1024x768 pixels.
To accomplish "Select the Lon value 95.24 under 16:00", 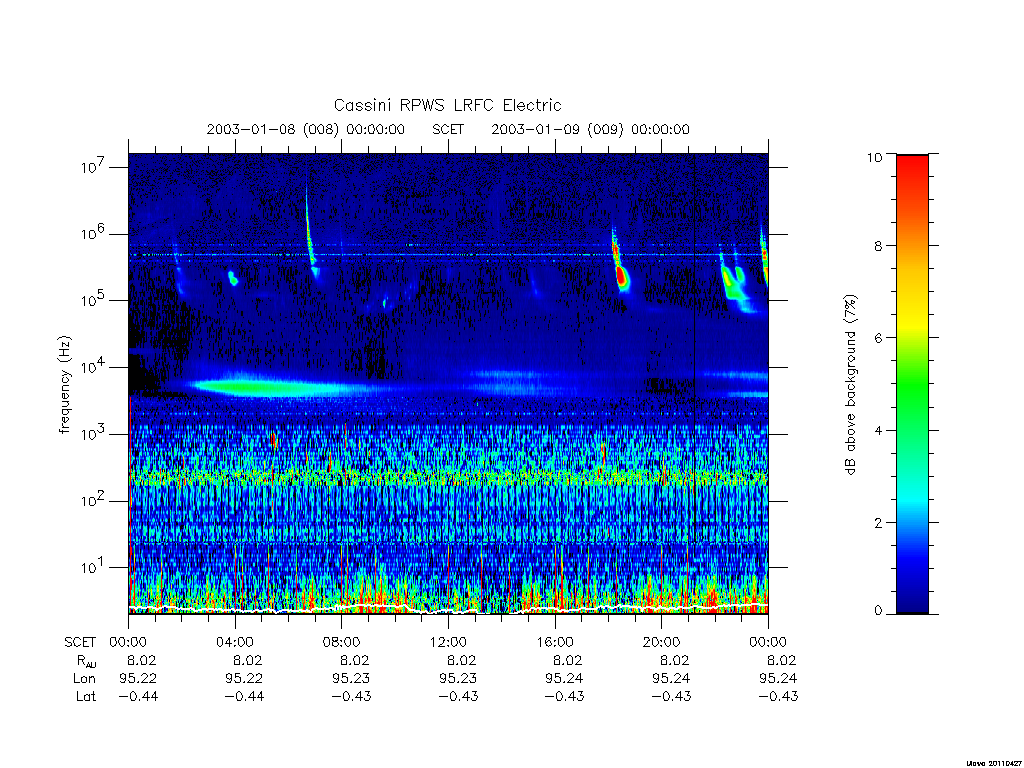I will tap(564, 679).
